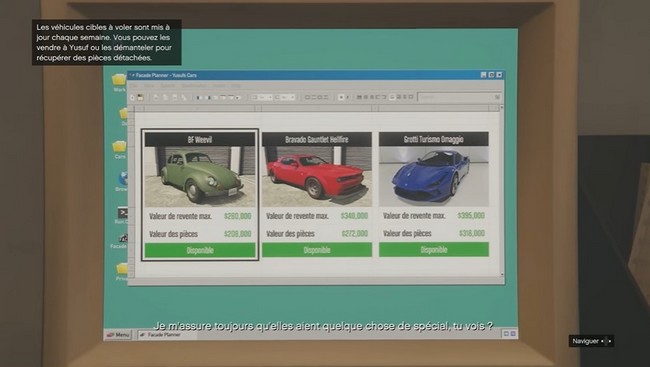Click the Grotti Turismo Omaggio title header

tap(434, 139)
